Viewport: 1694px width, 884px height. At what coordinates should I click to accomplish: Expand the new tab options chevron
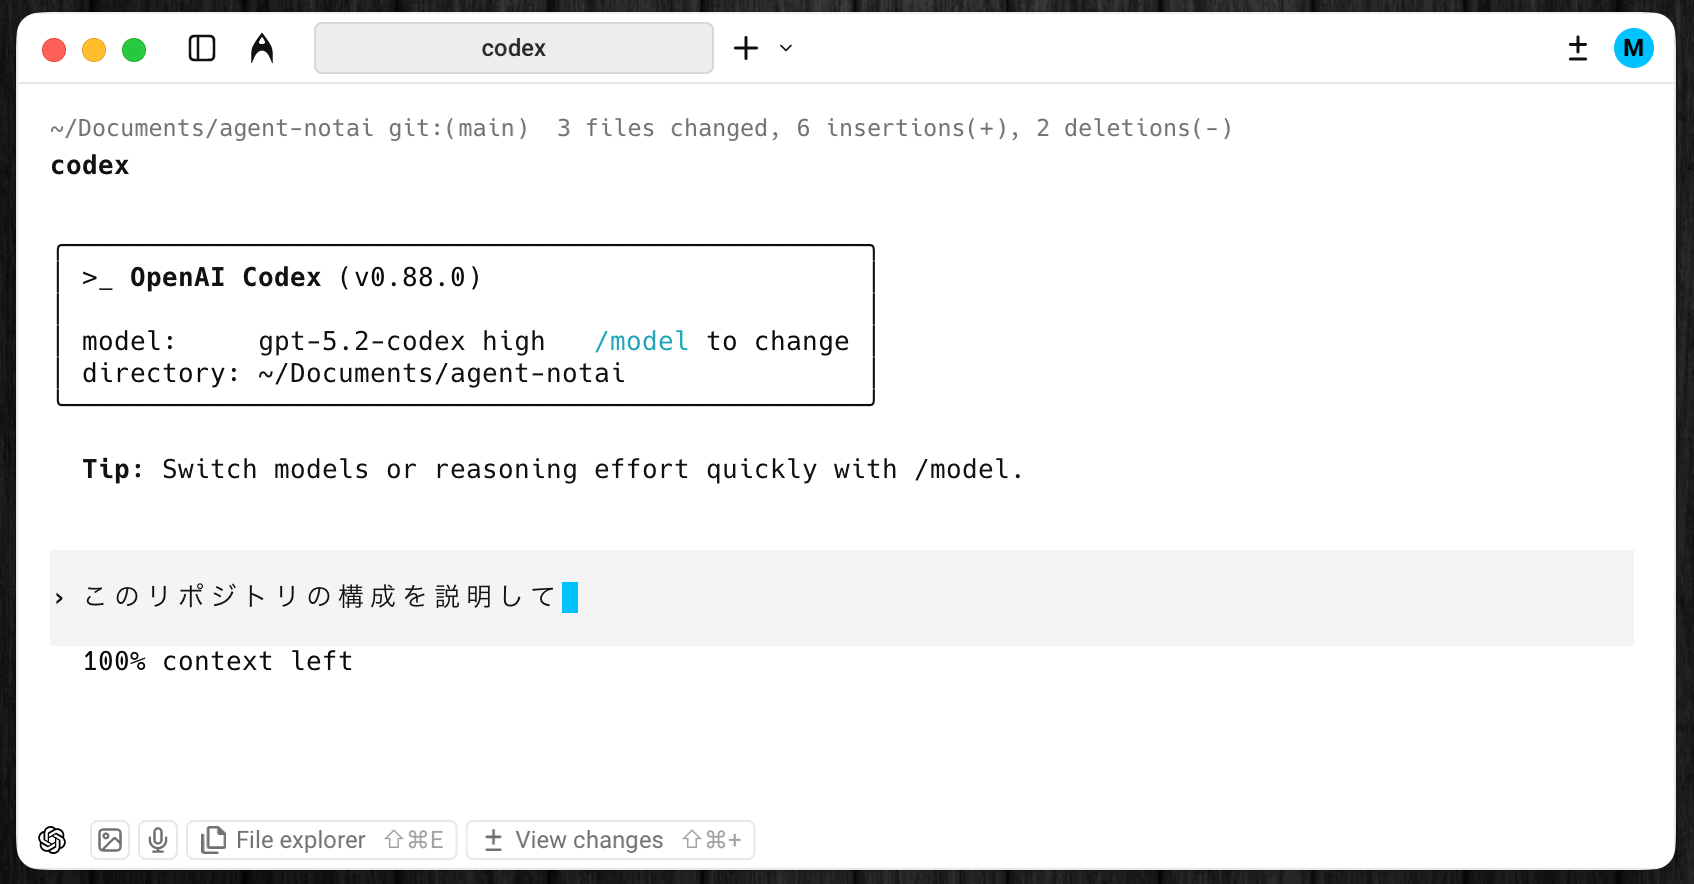click(786, 48)
